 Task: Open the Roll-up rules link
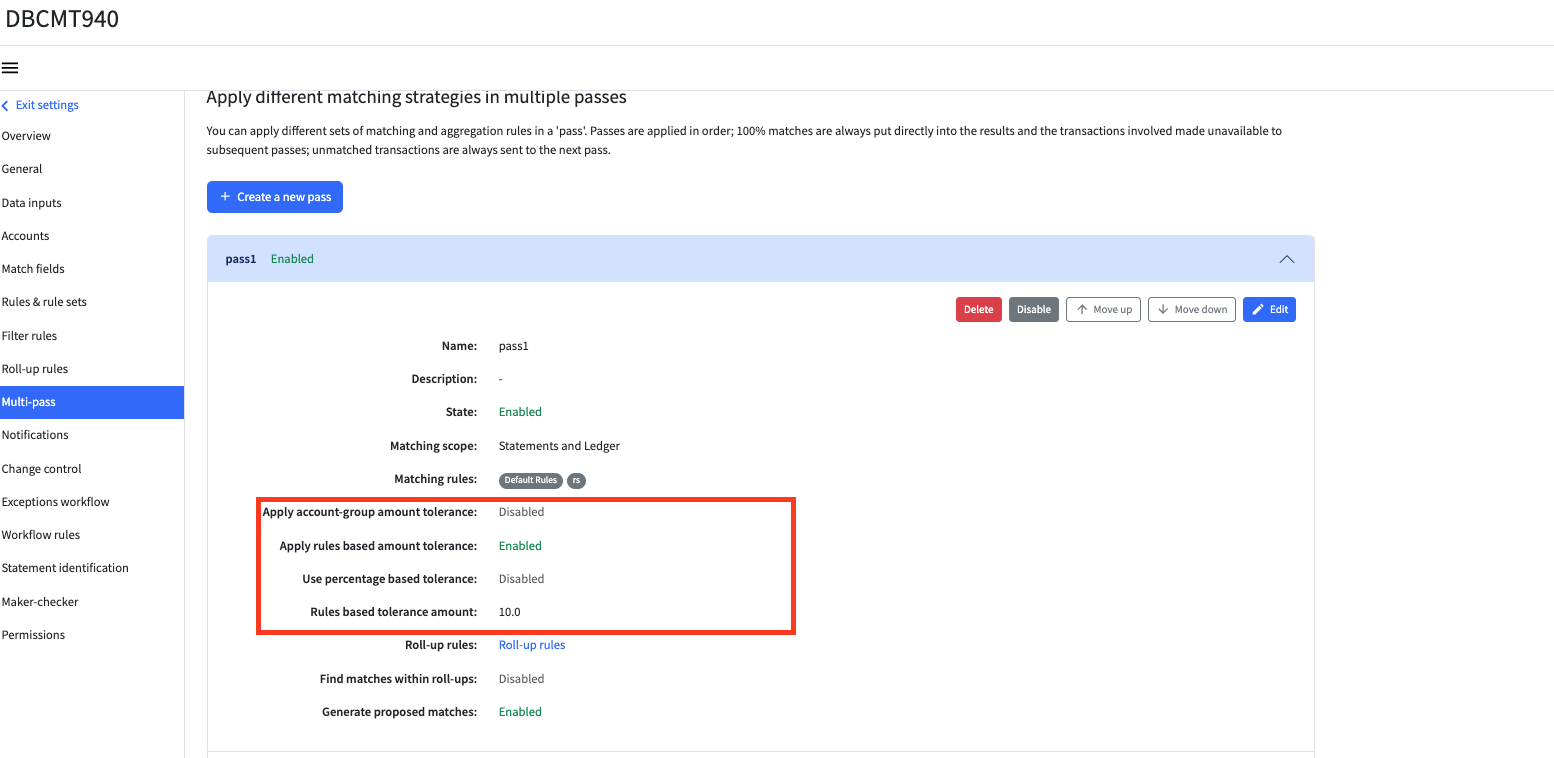pos(532,644)
